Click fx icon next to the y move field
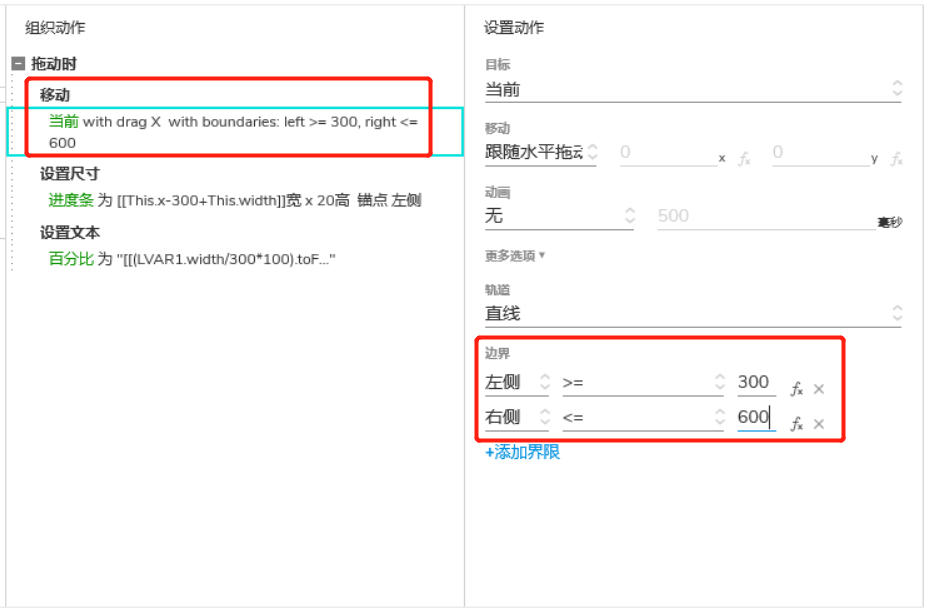 tap(897, 159)
